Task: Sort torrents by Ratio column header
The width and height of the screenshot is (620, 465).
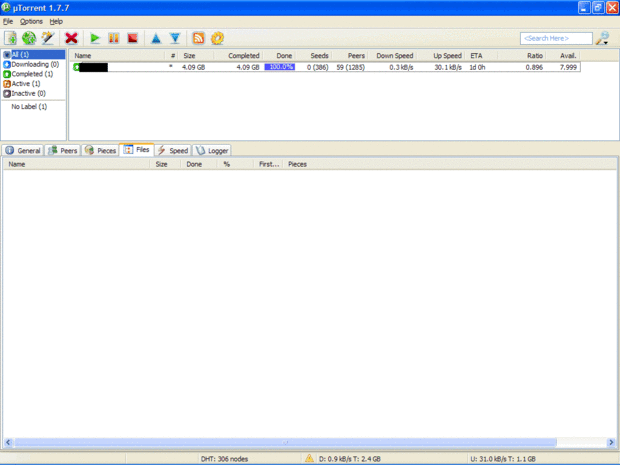Action: (522, 56)
